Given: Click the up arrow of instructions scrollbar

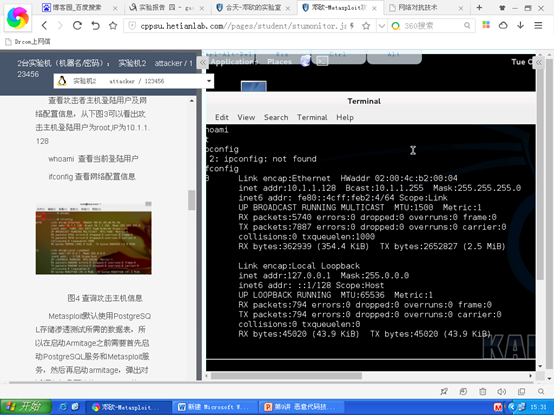Looking at the screenshot, I should tap(191, 101).
